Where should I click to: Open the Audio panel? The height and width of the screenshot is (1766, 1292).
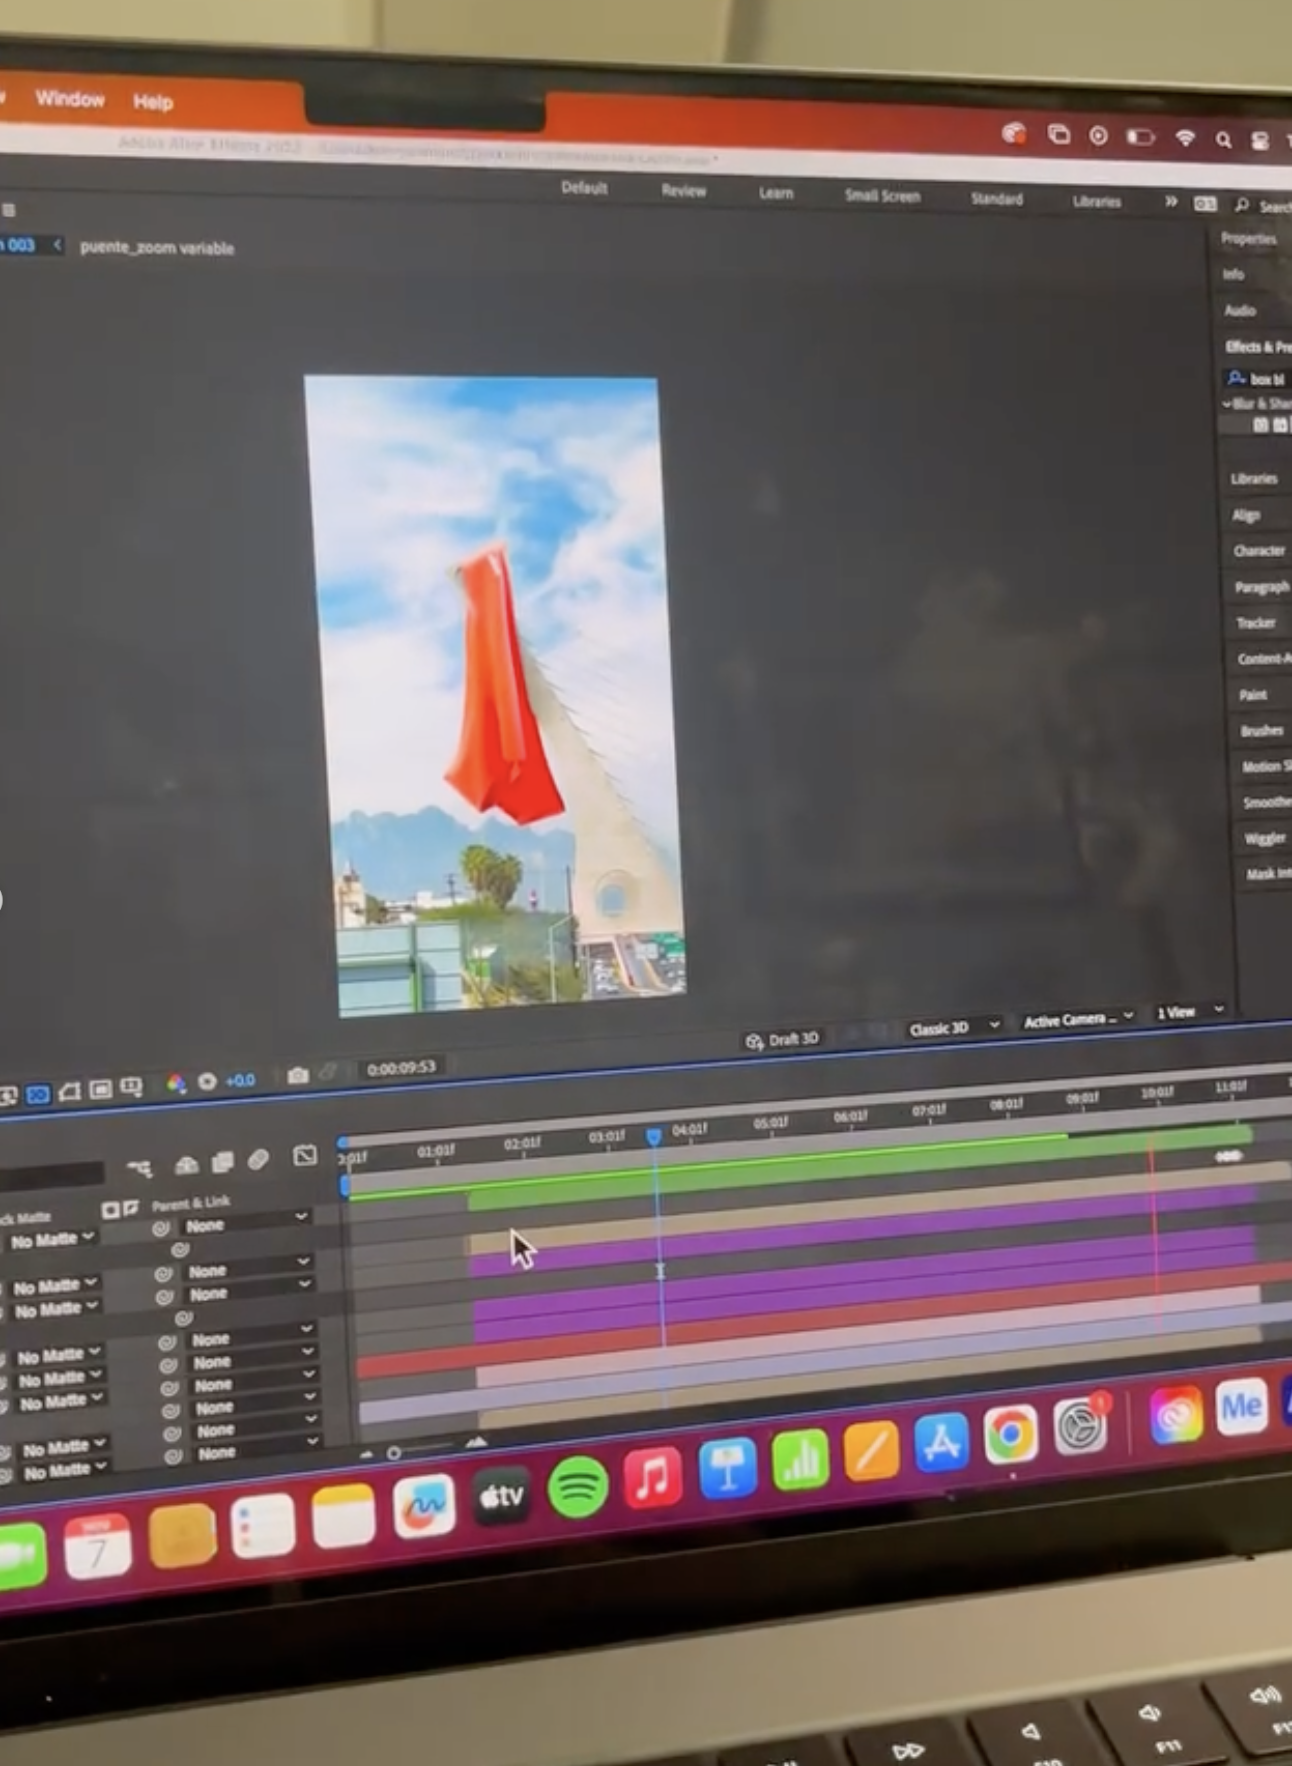pyautogui.click(x=1240, y=311)
